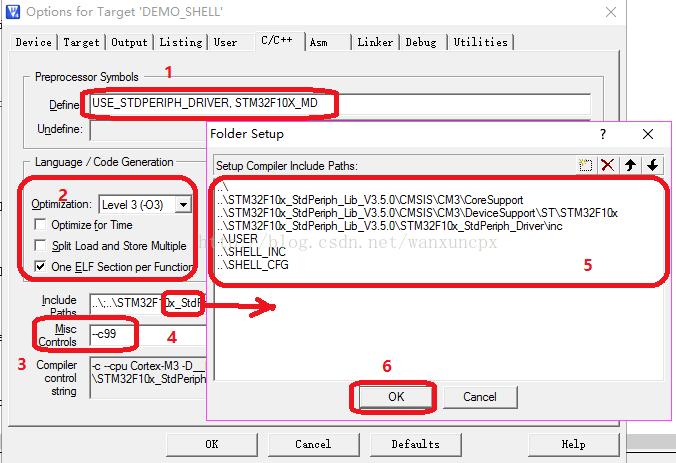Click the Misc Controls --c99 field

[x=147, y=334]
